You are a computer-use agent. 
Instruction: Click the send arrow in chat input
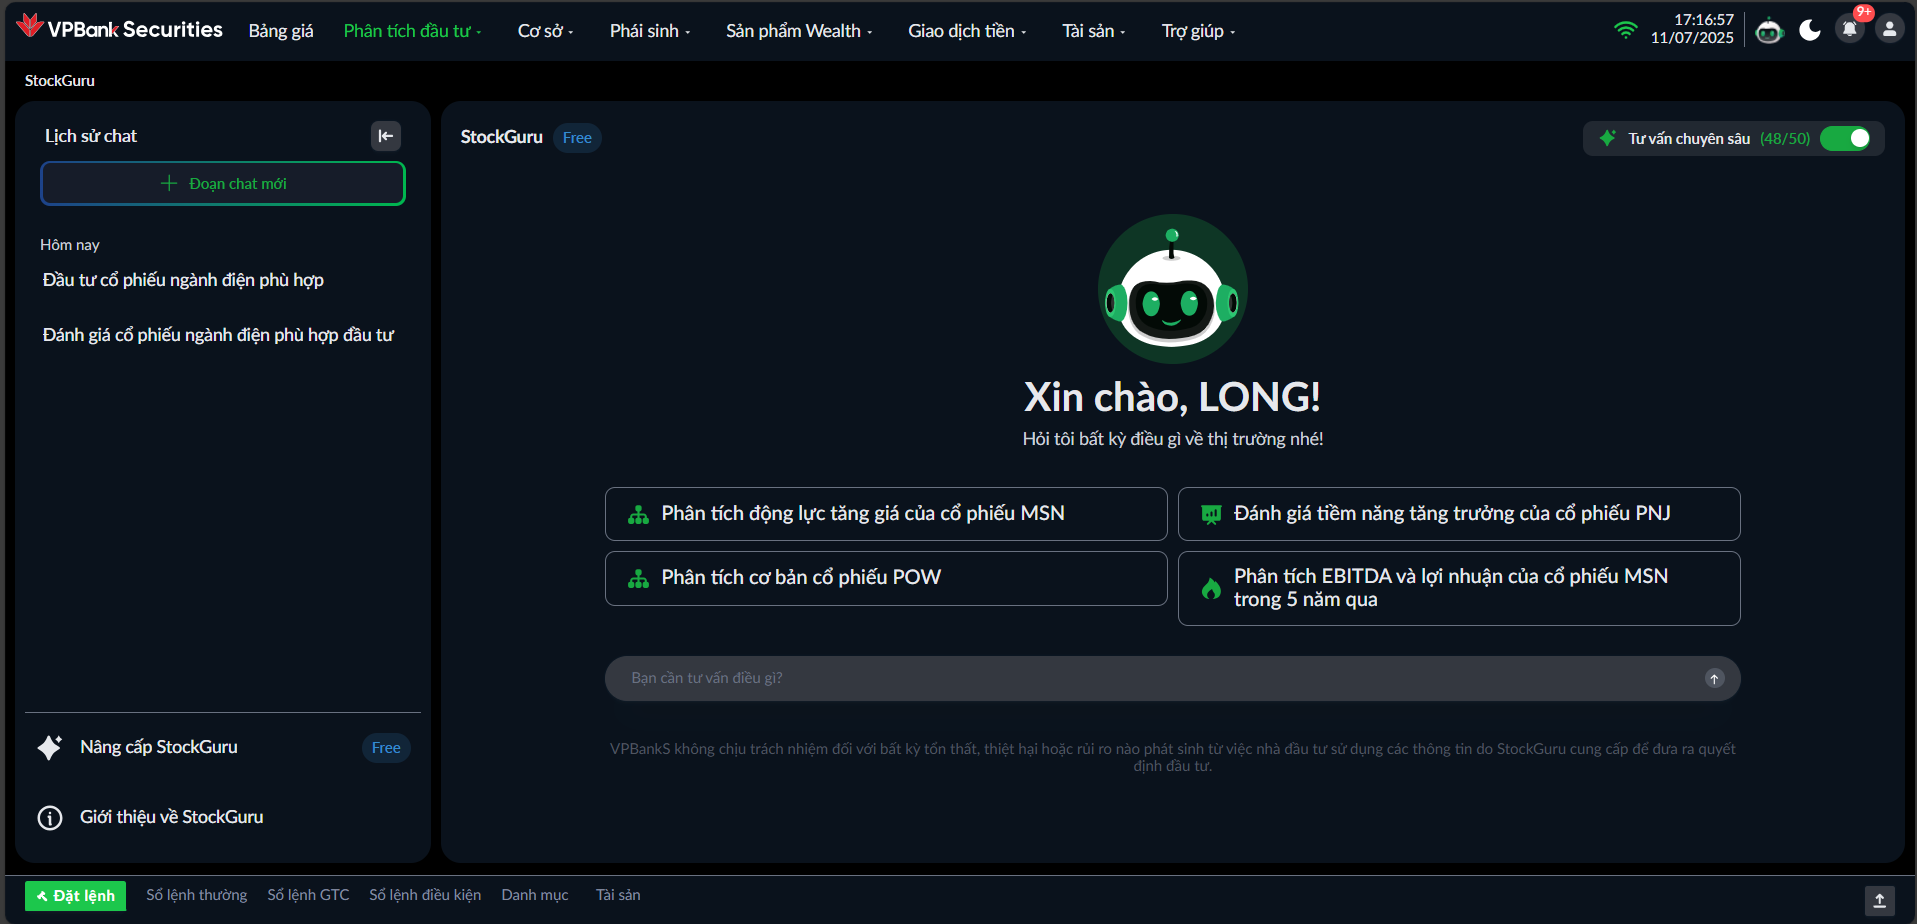coord(1714,679)
